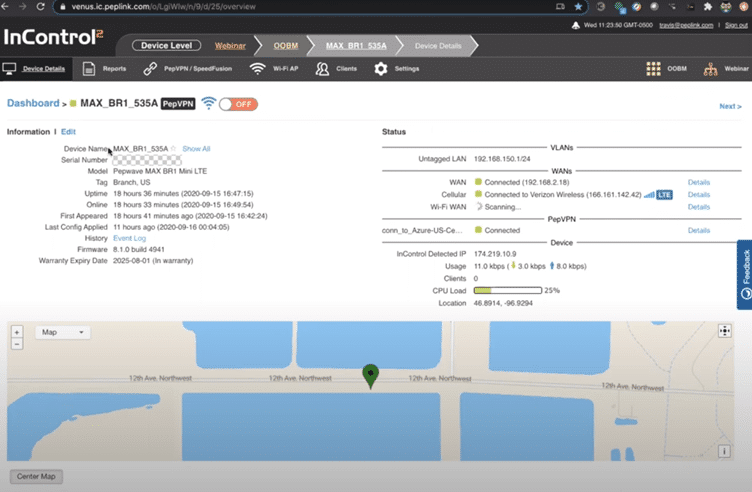Screen dimensions: 752x492
Task: Open the PepVPN / SpeedFusion link icon
Action: click(x=150, y=69)
